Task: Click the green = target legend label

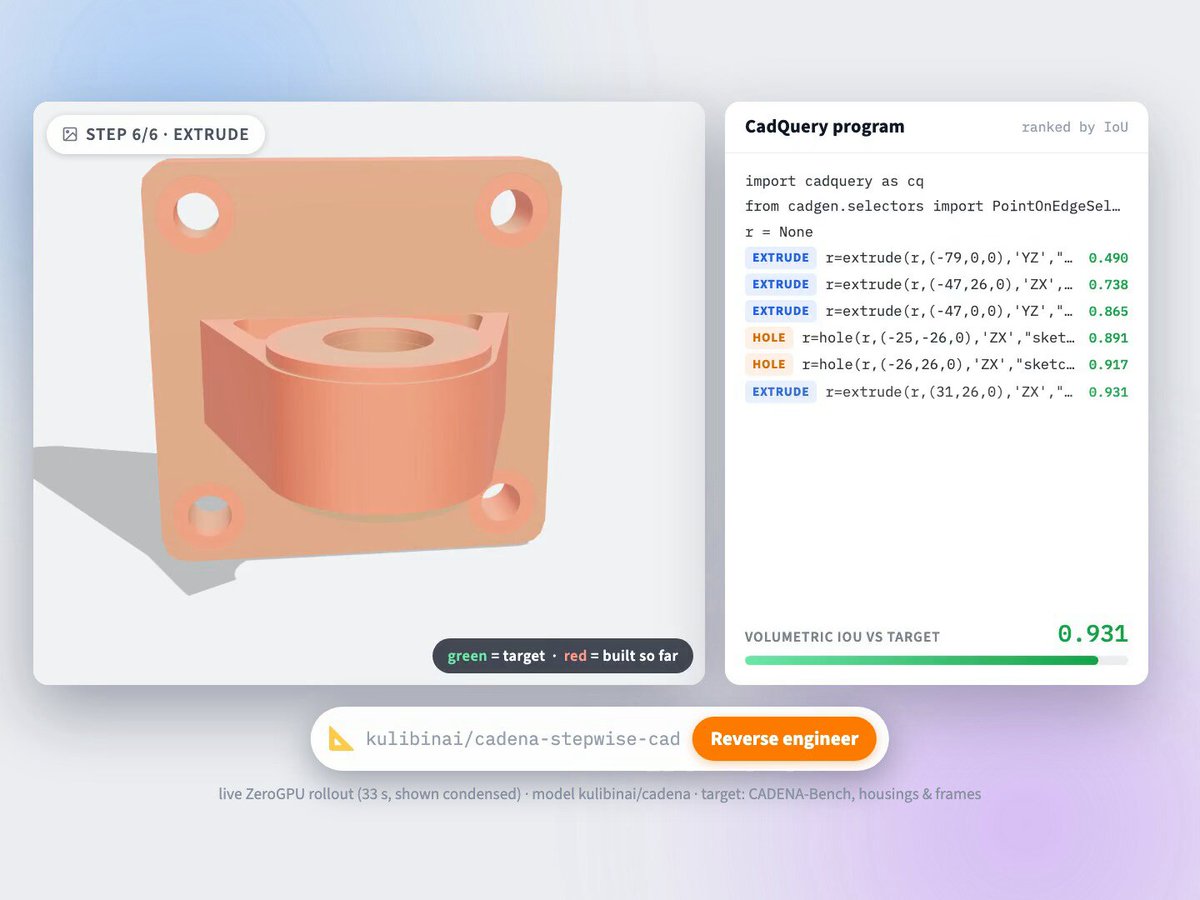Action: 496,656
